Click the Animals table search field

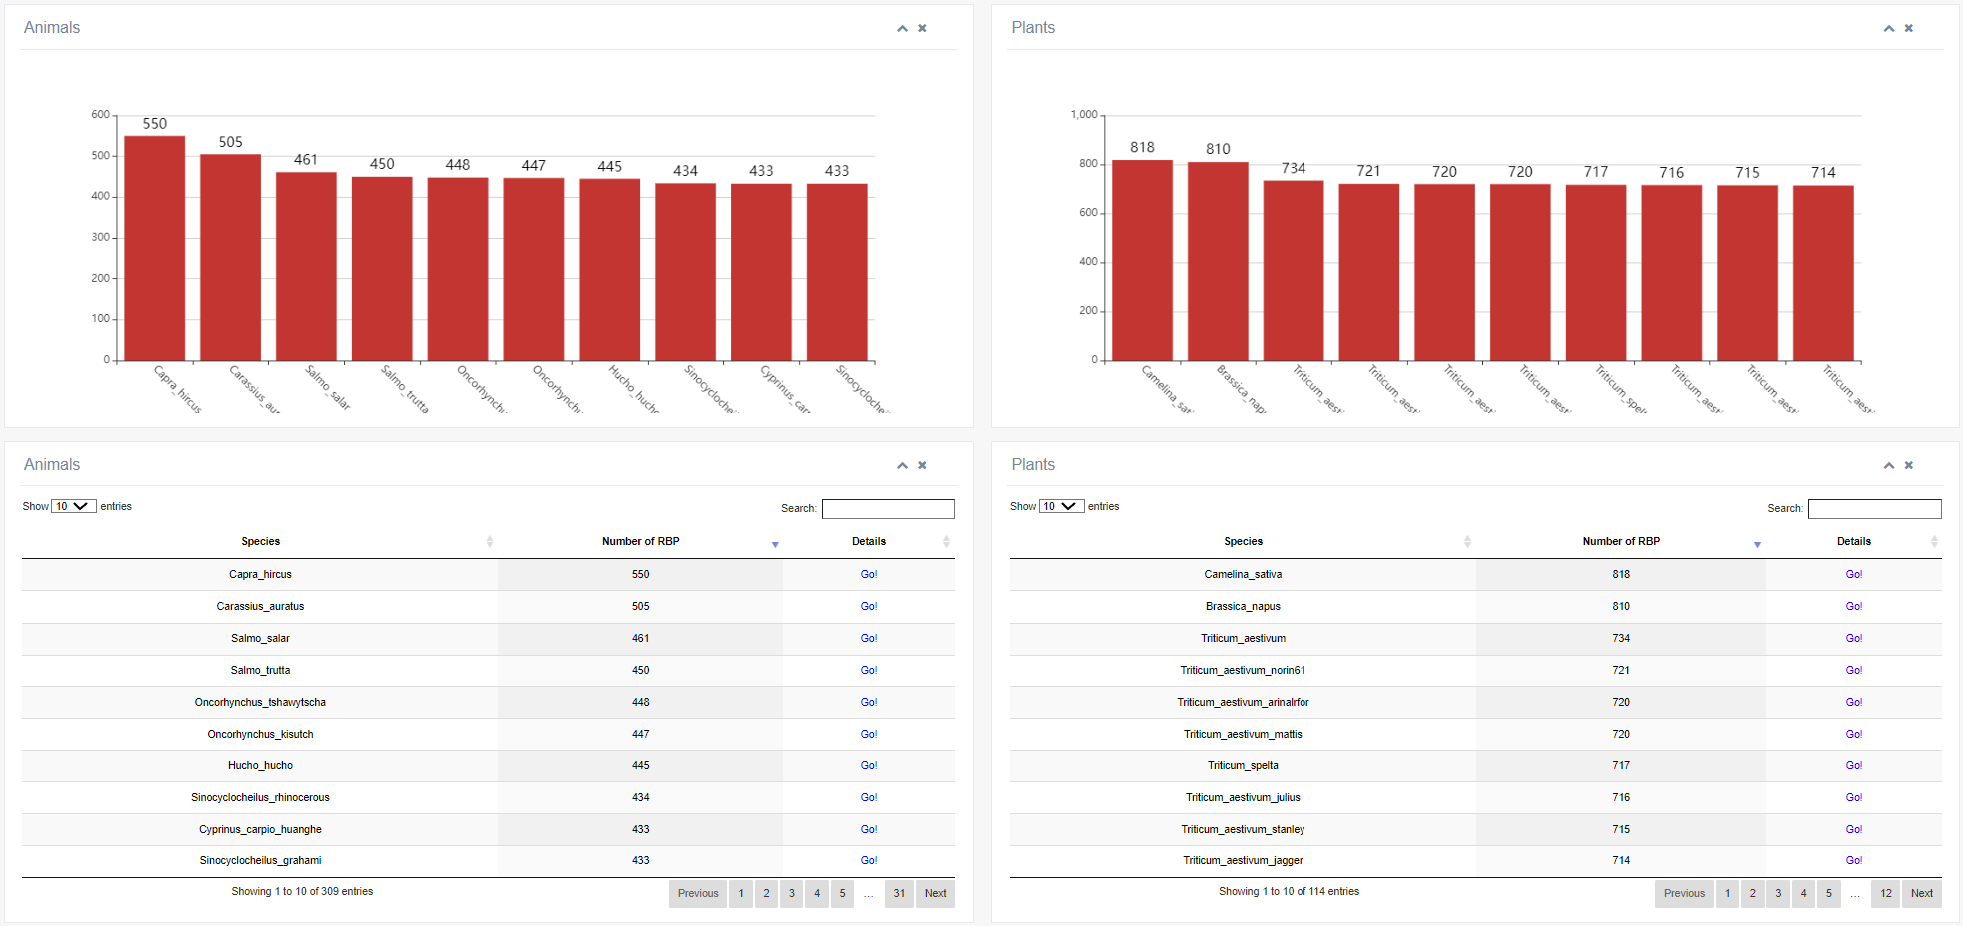[887, 509]
